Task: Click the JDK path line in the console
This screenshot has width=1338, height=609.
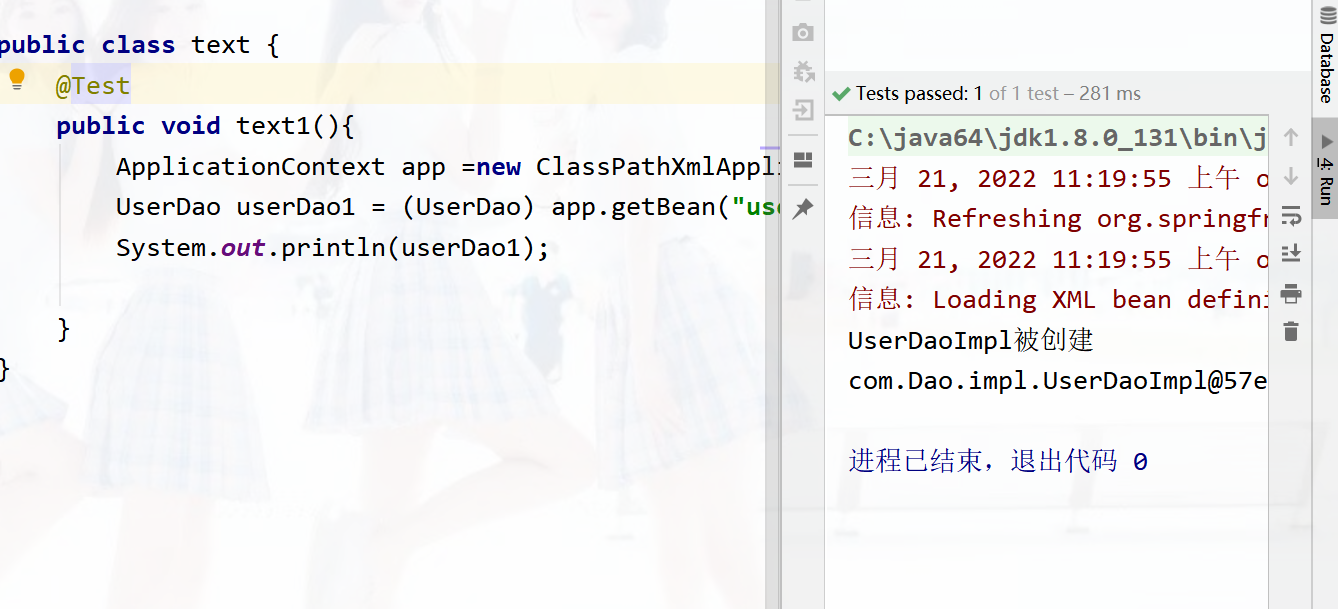Action: coord(1050,137)
